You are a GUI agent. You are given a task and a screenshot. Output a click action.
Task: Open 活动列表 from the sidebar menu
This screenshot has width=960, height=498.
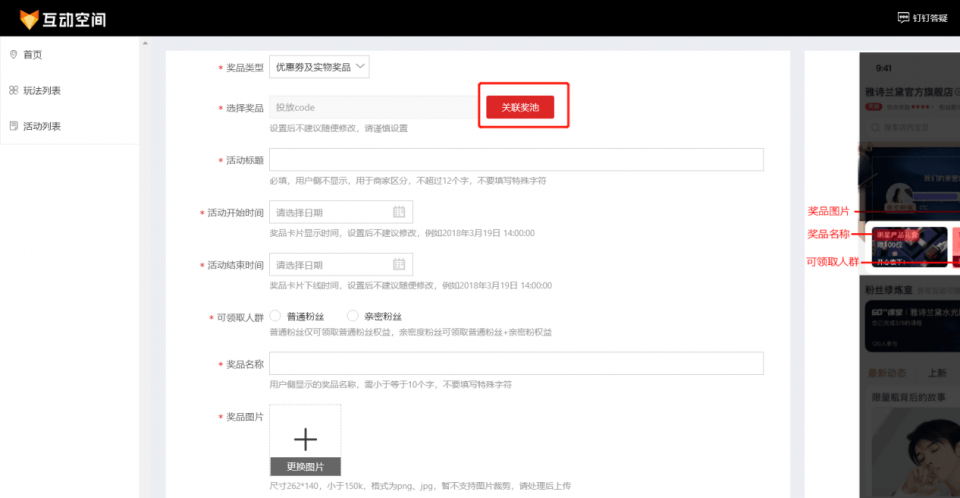[42, 126]
